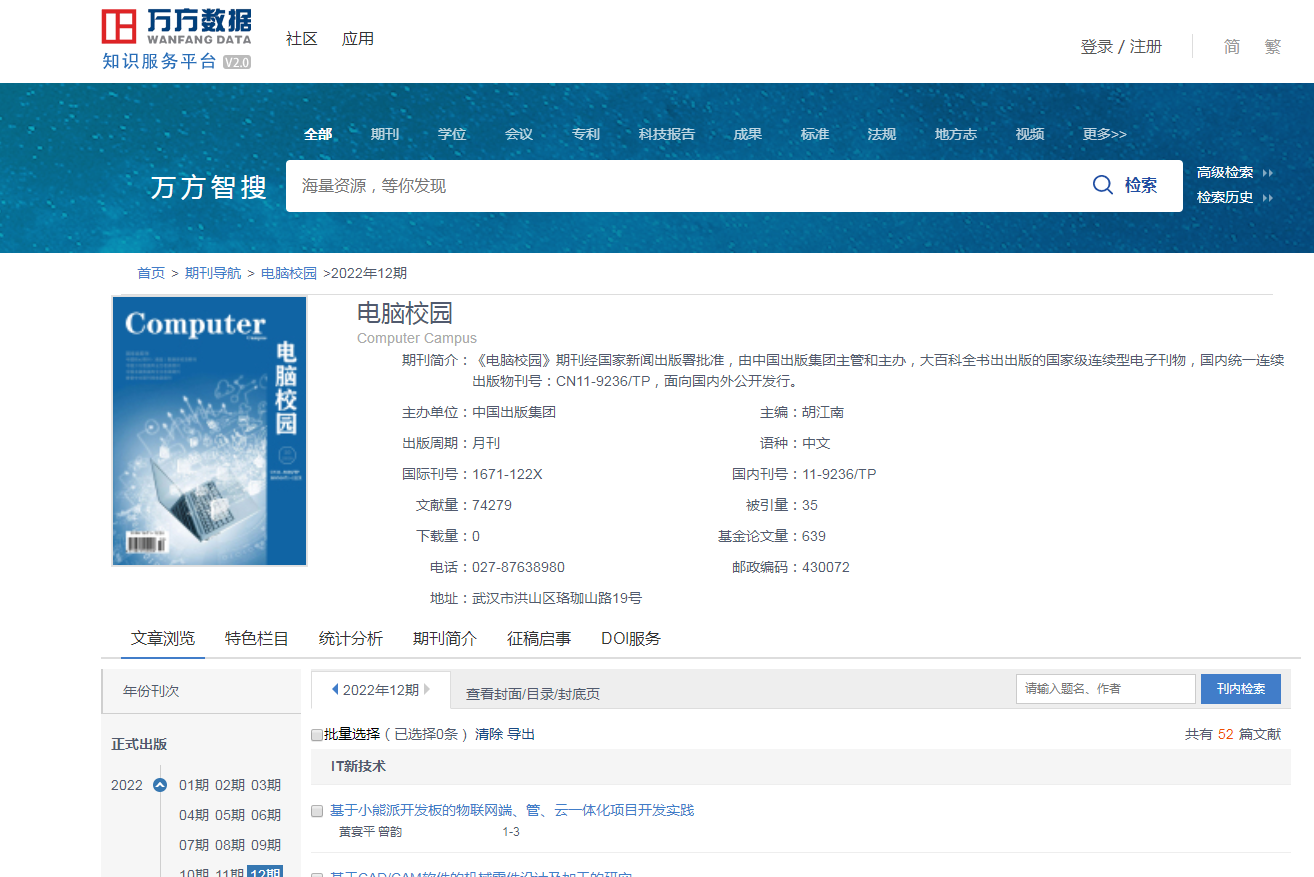Switch to 特色栏目 tab
Viewport: 1314px width, 877px height.
click(257, 638)
